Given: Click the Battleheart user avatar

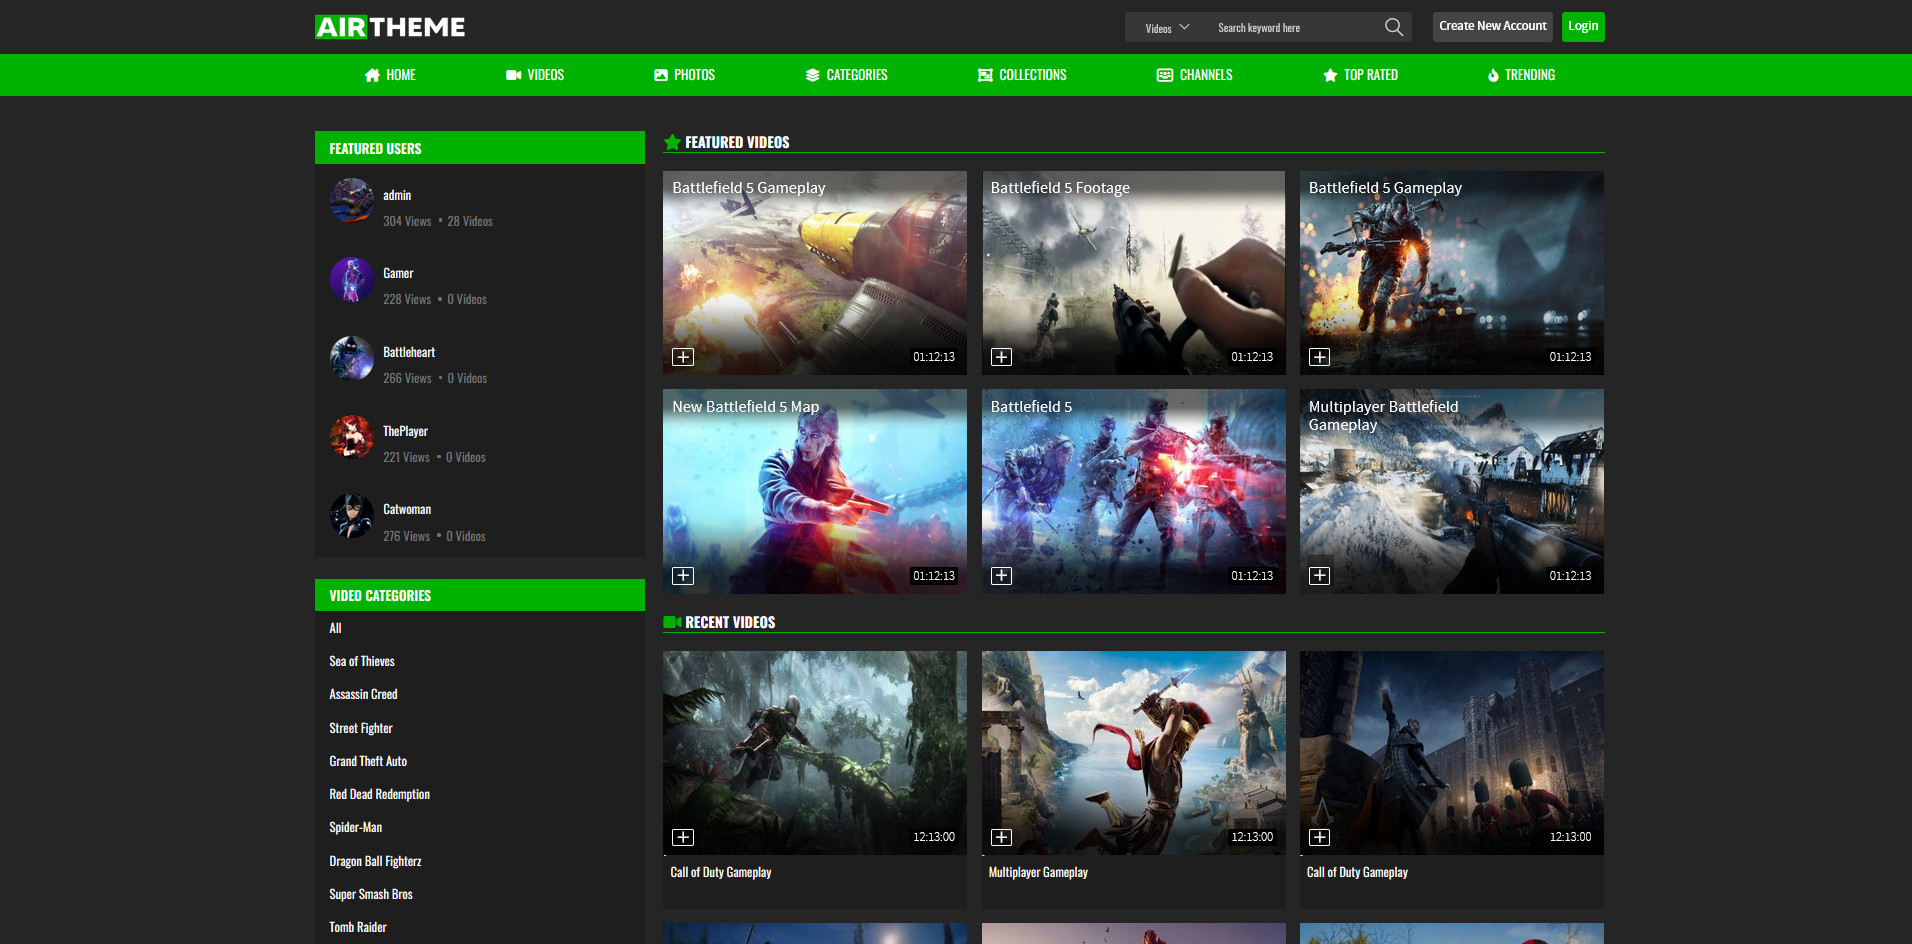Looking at the screenshot, I should tap(352, 358).
